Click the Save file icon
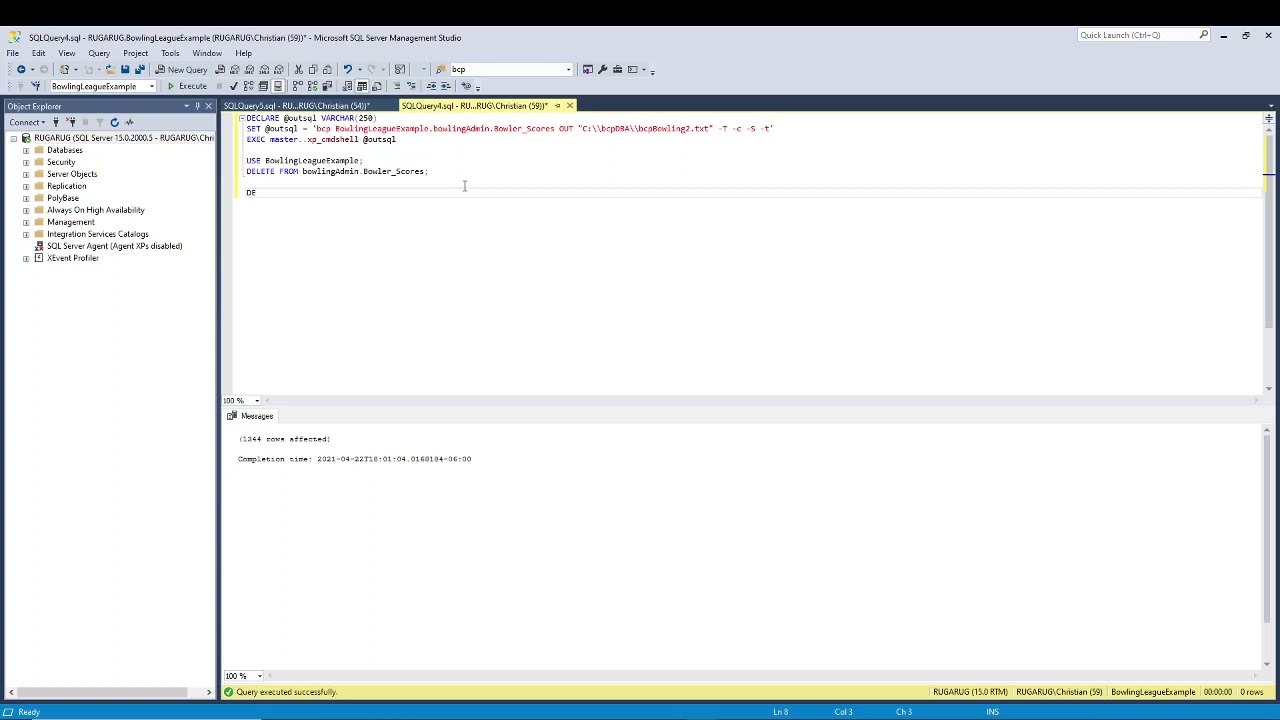 click(x=125, y=69)
